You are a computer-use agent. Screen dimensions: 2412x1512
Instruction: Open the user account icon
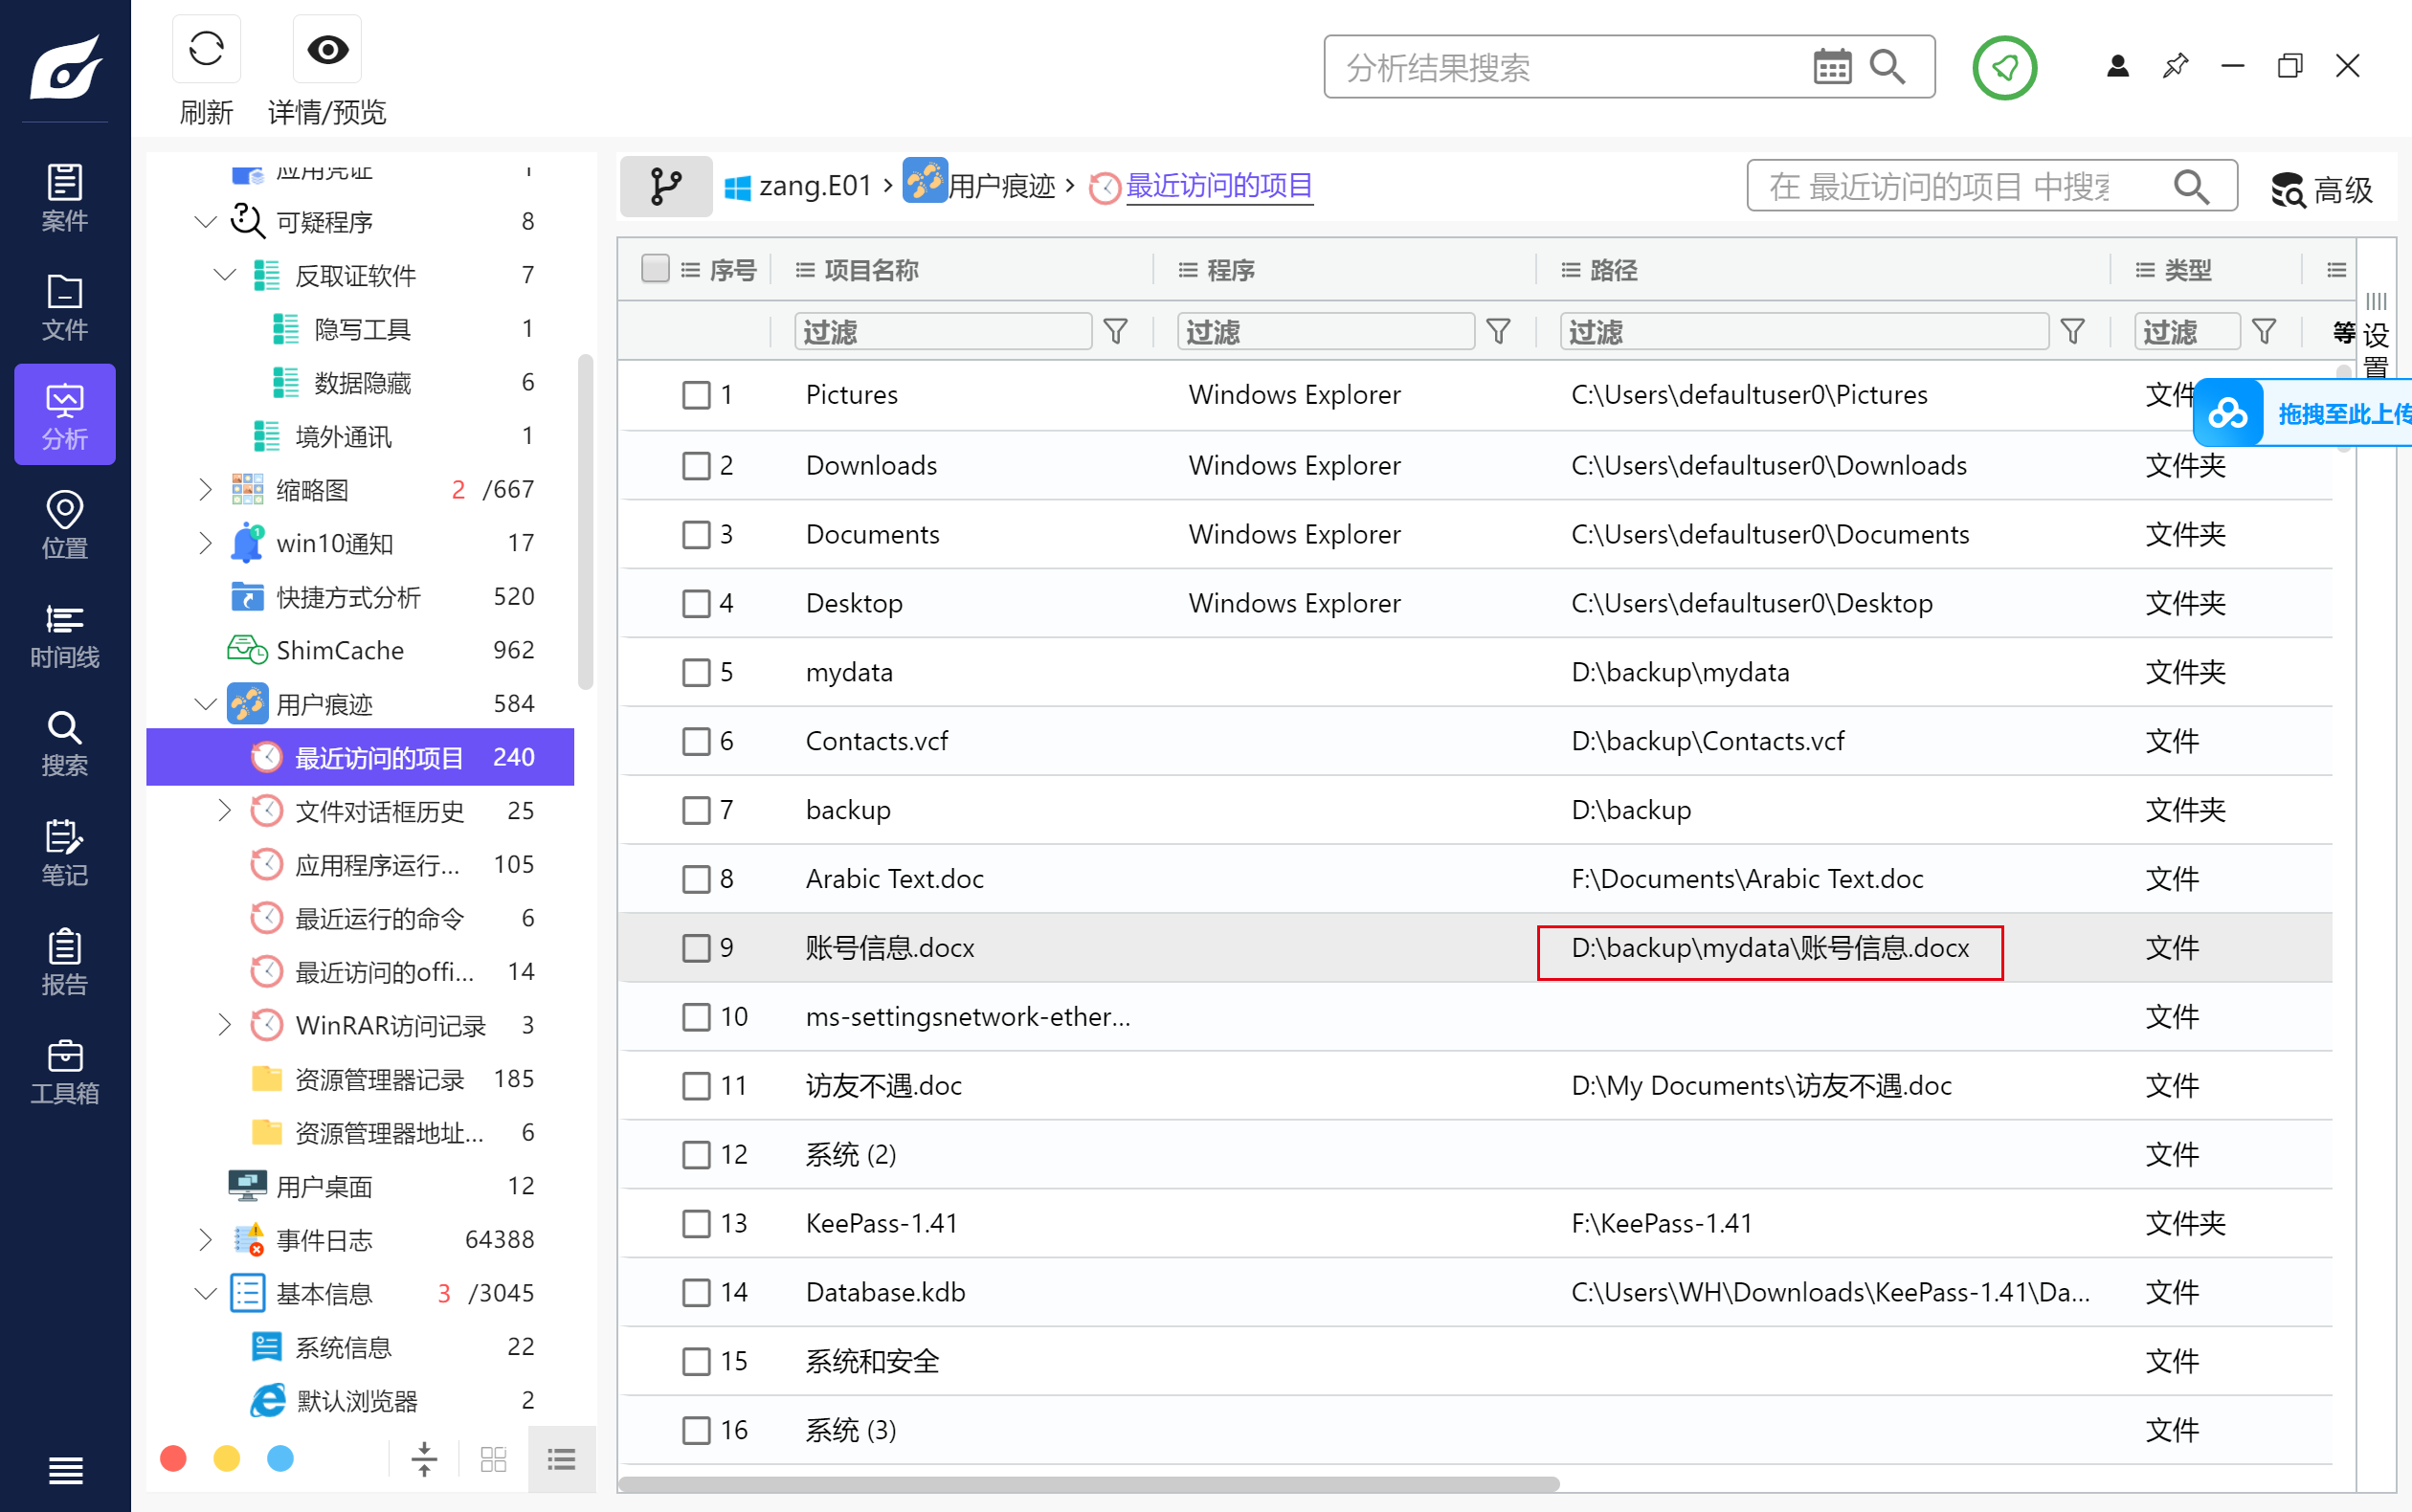pyautogui.click(x=2117, y=67)
